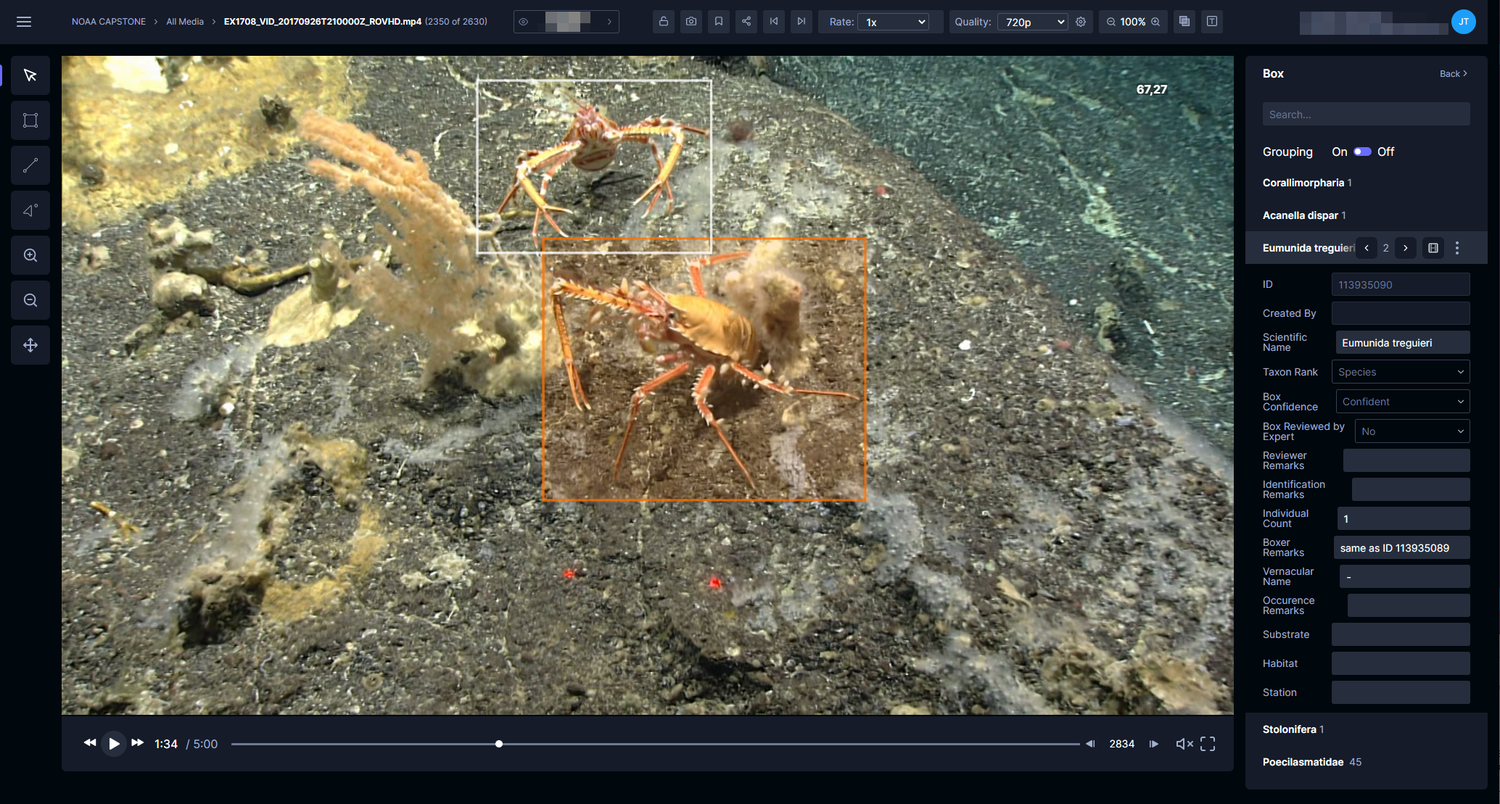Open the JT user avatar

point(1463,21)
